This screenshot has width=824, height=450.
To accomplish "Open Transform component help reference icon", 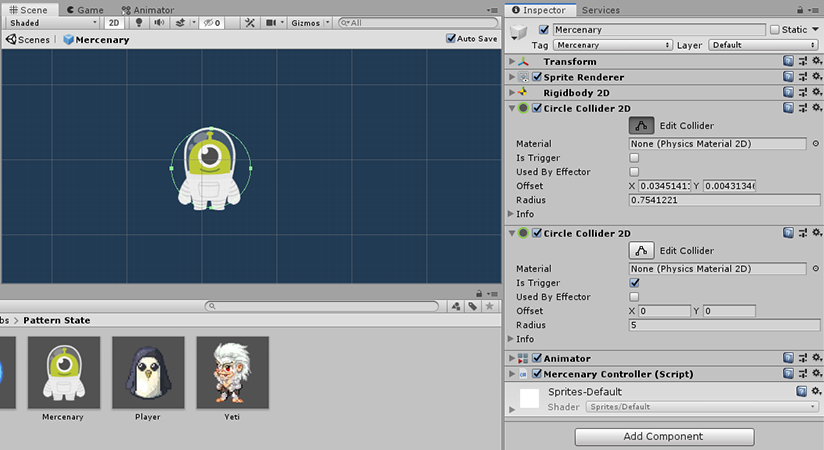I will pos(789,61).
